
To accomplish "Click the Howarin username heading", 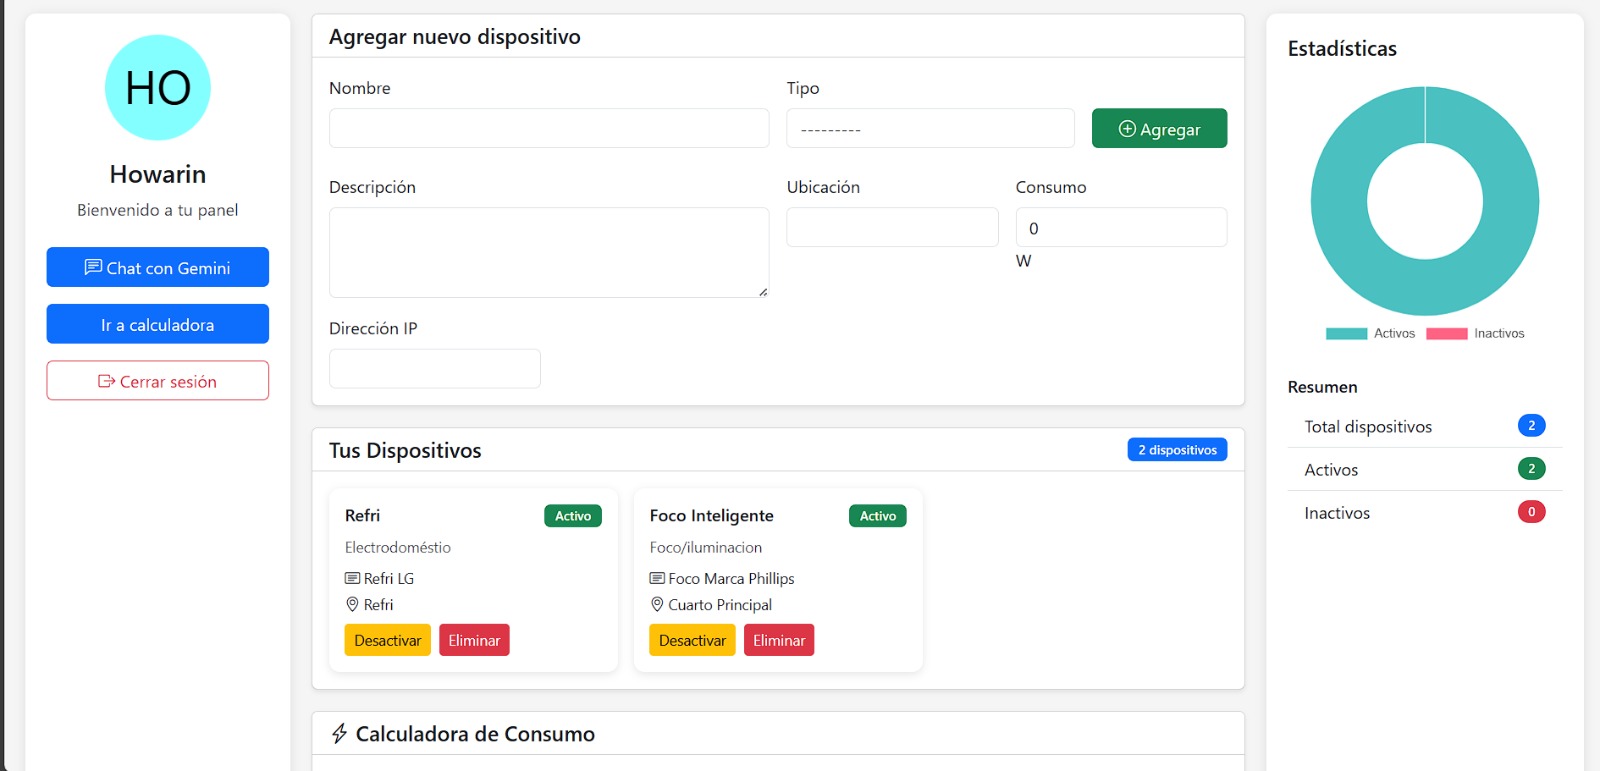I will coord(158,174).
